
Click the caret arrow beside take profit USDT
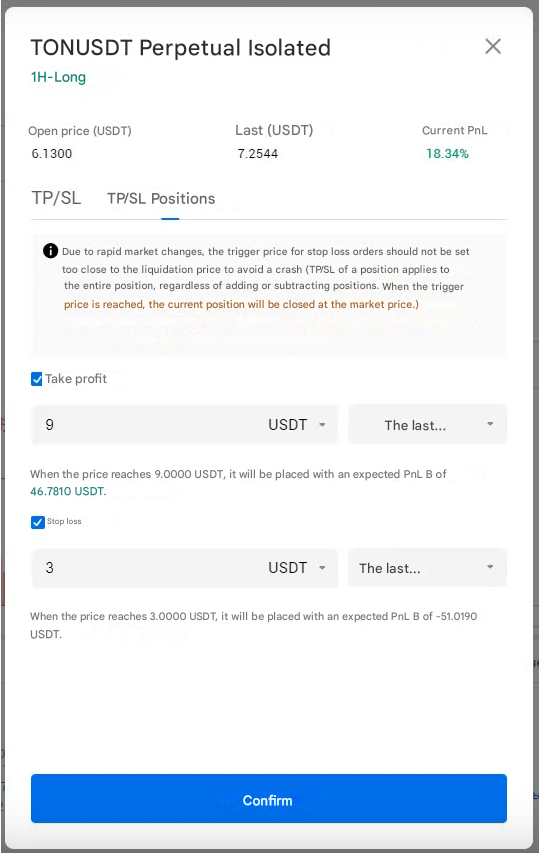(322, 425)
